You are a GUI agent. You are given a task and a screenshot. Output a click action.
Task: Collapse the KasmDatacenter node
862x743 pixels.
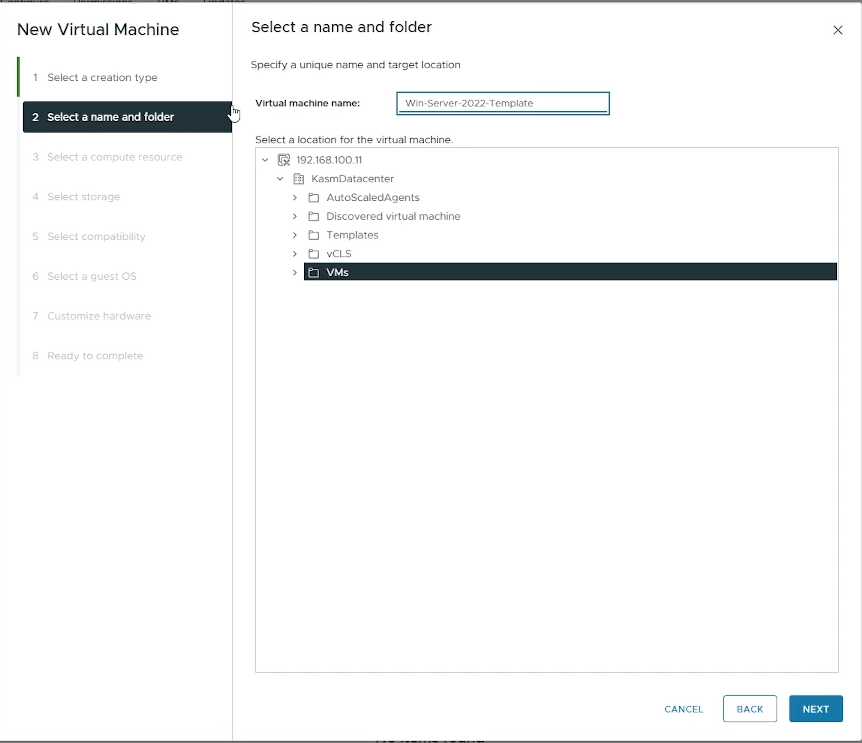(x=279, y=178)
